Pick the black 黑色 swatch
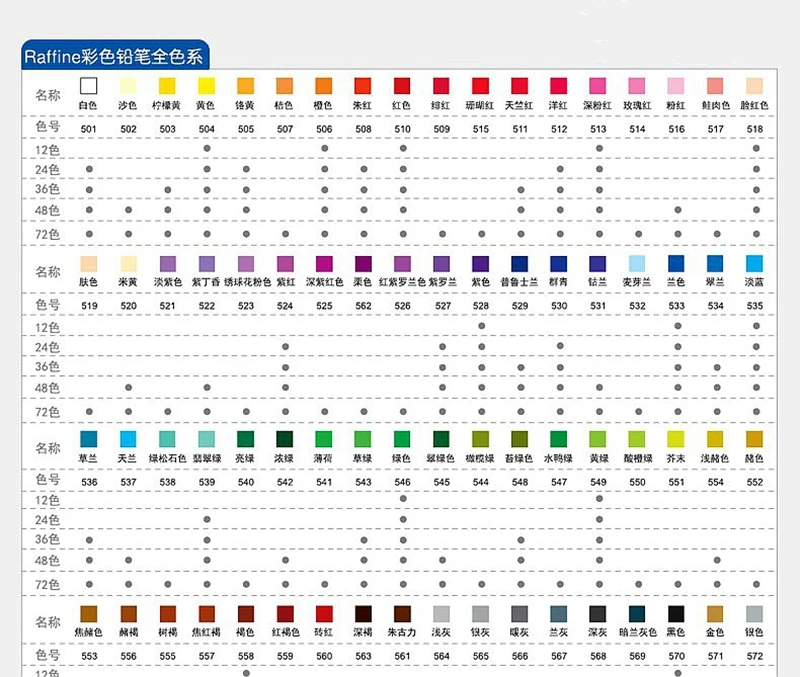The width and height of the screenshot is (800, 677). (676, 614)
